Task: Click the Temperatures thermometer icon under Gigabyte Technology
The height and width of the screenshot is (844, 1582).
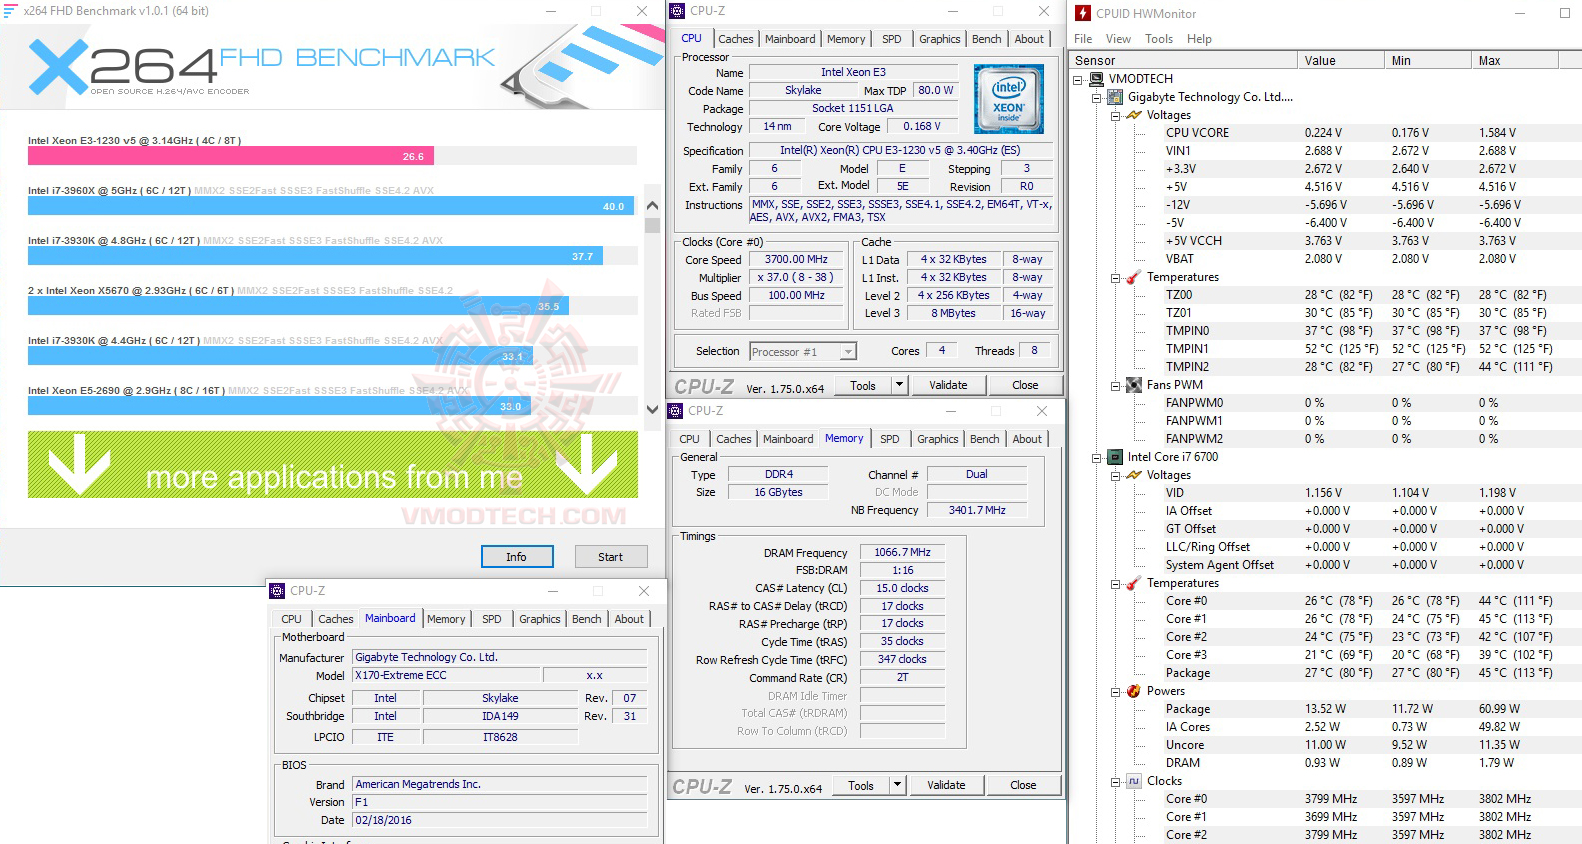Action: coord(1134,277)
